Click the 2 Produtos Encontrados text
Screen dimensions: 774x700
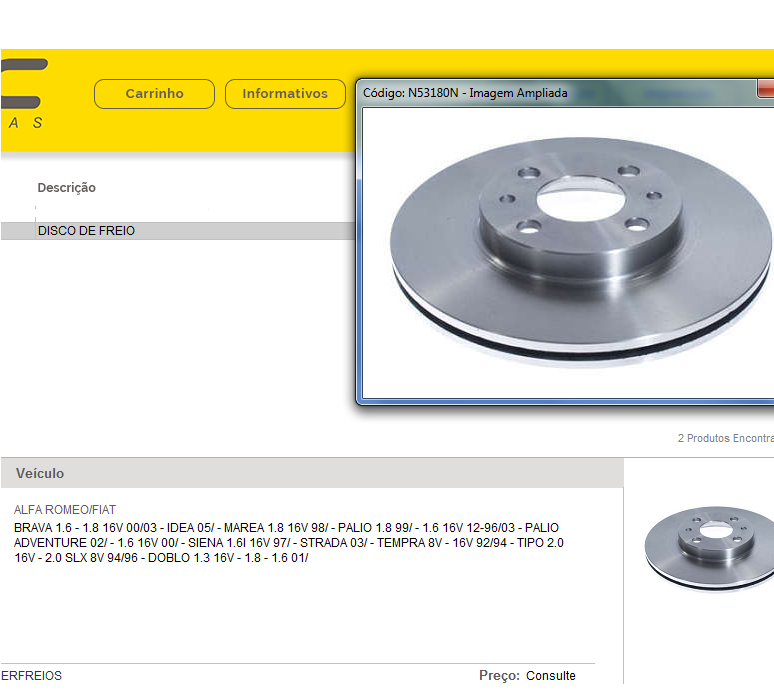pyautogui.click(x=726, y=438)
